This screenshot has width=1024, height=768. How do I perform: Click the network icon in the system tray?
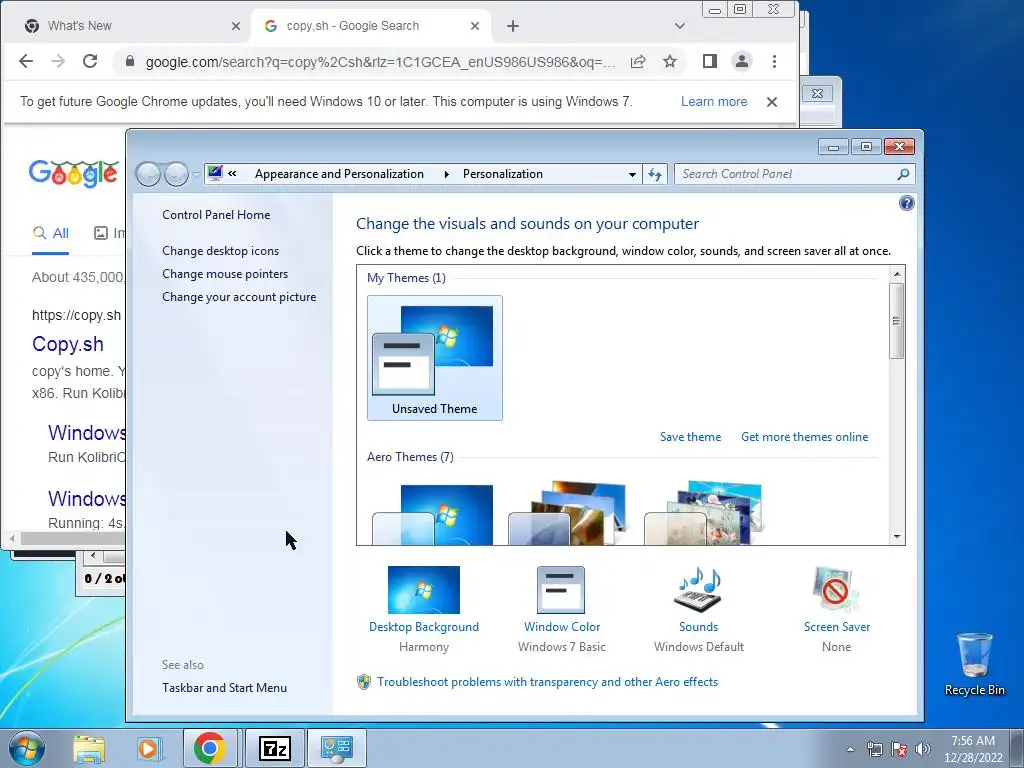click(874, 749)
